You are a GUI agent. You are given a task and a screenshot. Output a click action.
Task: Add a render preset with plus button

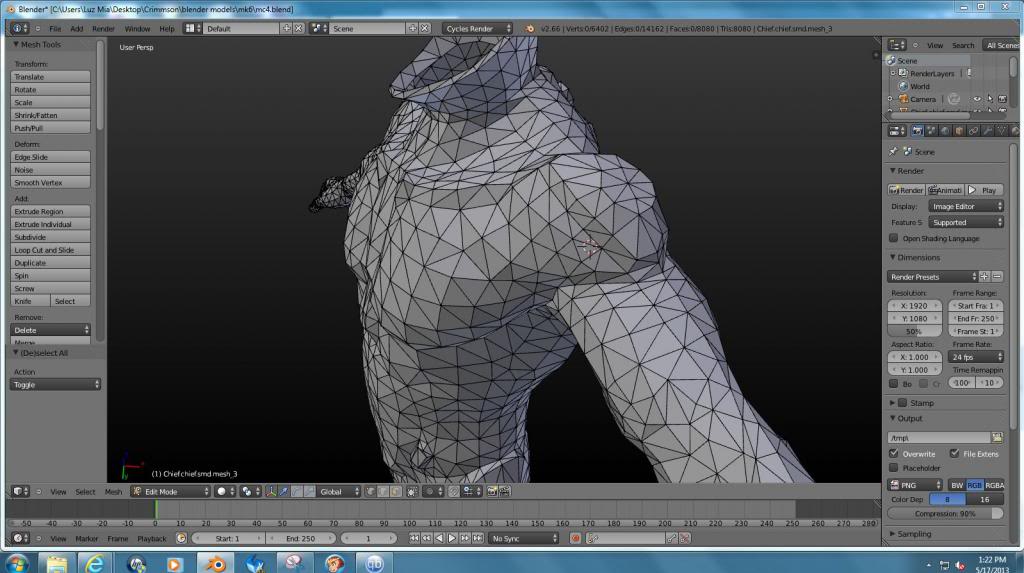point(984,276)
